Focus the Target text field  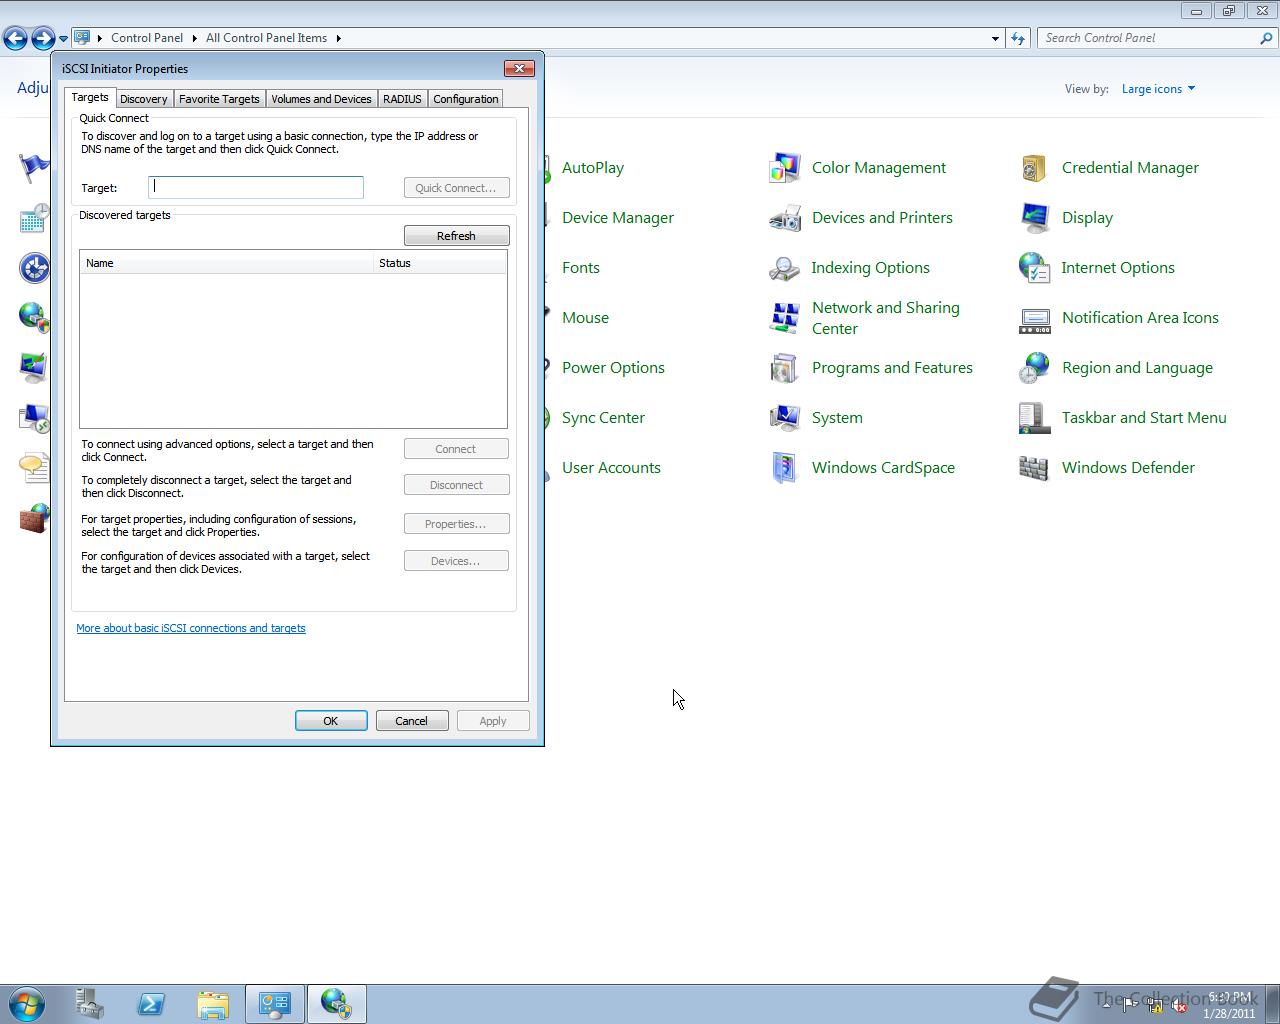[x=256, y=187]
